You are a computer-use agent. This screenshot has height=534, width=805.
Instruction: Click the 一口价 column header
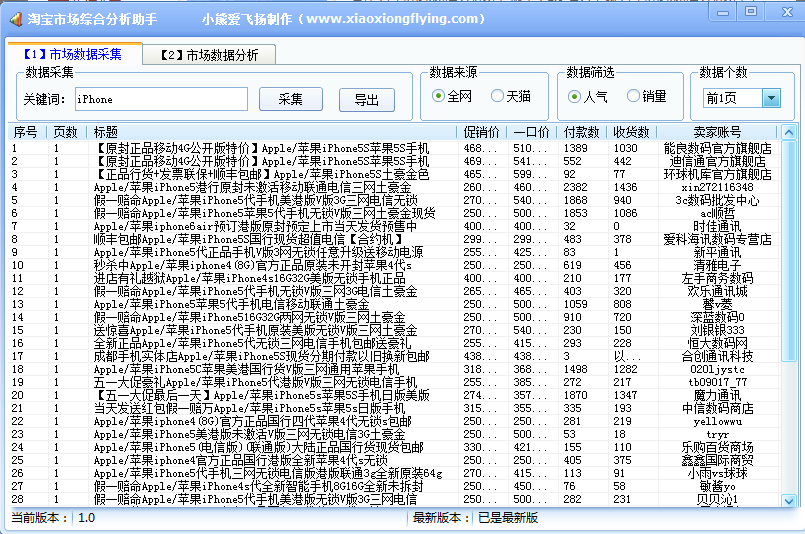pos(531,132)
